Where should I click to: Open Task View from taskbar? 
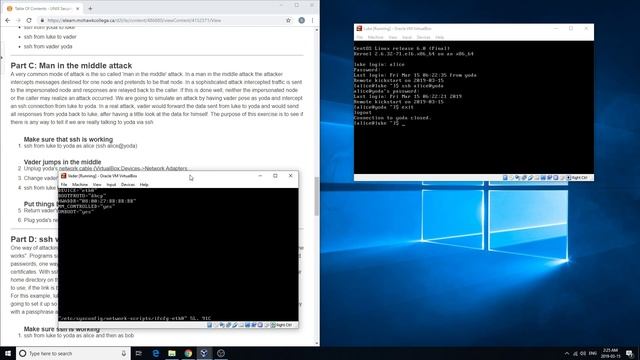(x=139, y=353)
